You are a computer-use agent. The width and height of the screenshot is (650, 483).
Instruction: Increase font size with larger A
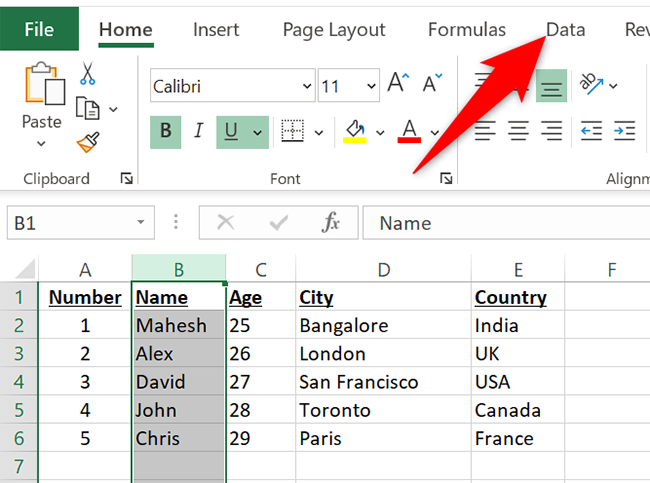pyautogui.click(x=398, y=84)
